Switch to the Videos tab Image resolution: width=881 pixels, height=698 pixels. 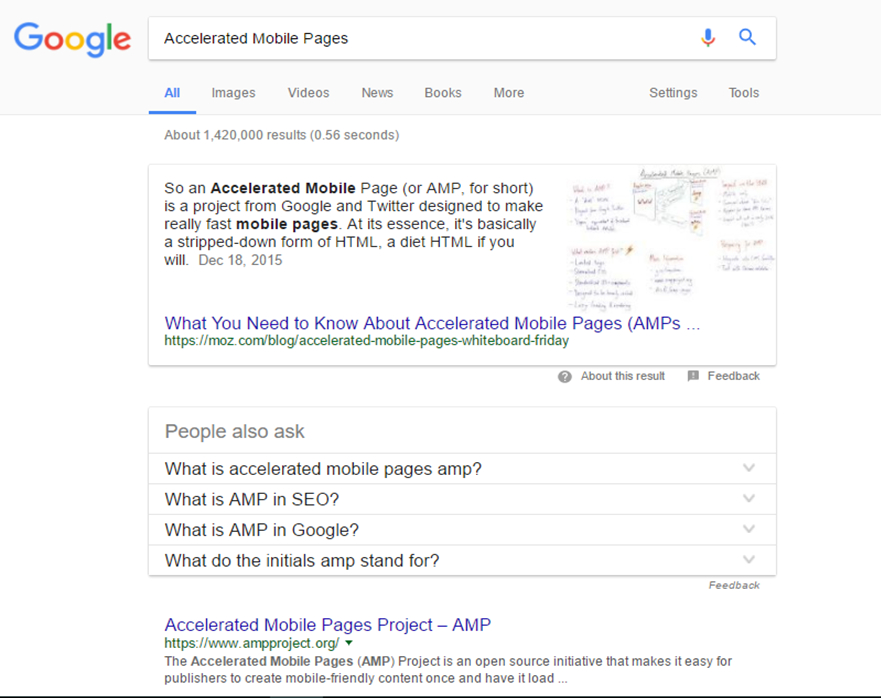coord(308,93)
